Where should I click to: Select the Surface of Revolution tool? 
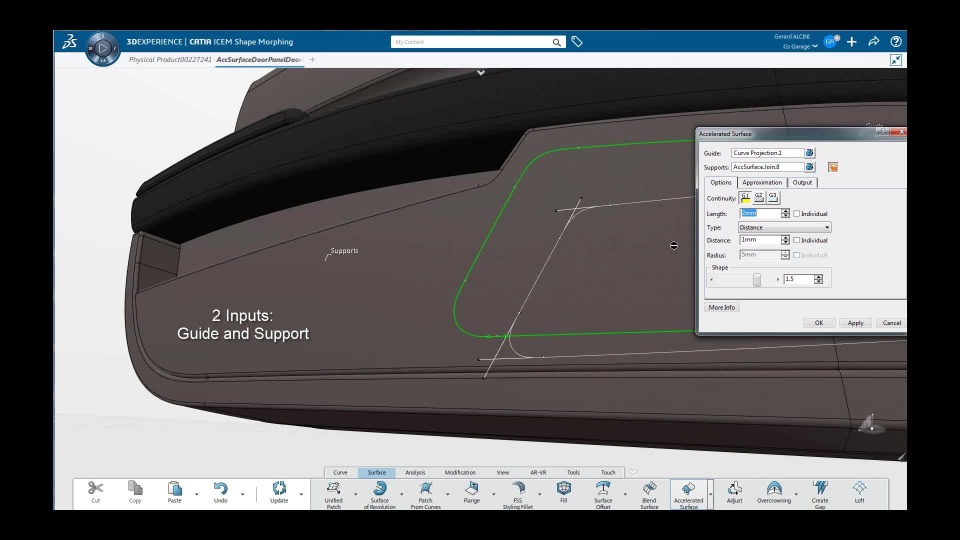pos(380,494)
